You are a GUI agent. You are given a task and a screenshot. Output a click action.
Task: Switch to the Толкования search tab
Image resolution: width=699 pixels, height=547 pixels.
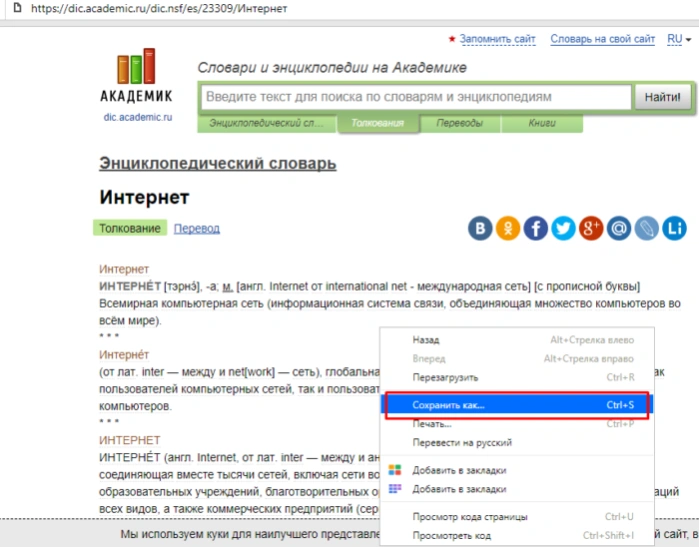[x=378, y=123]
